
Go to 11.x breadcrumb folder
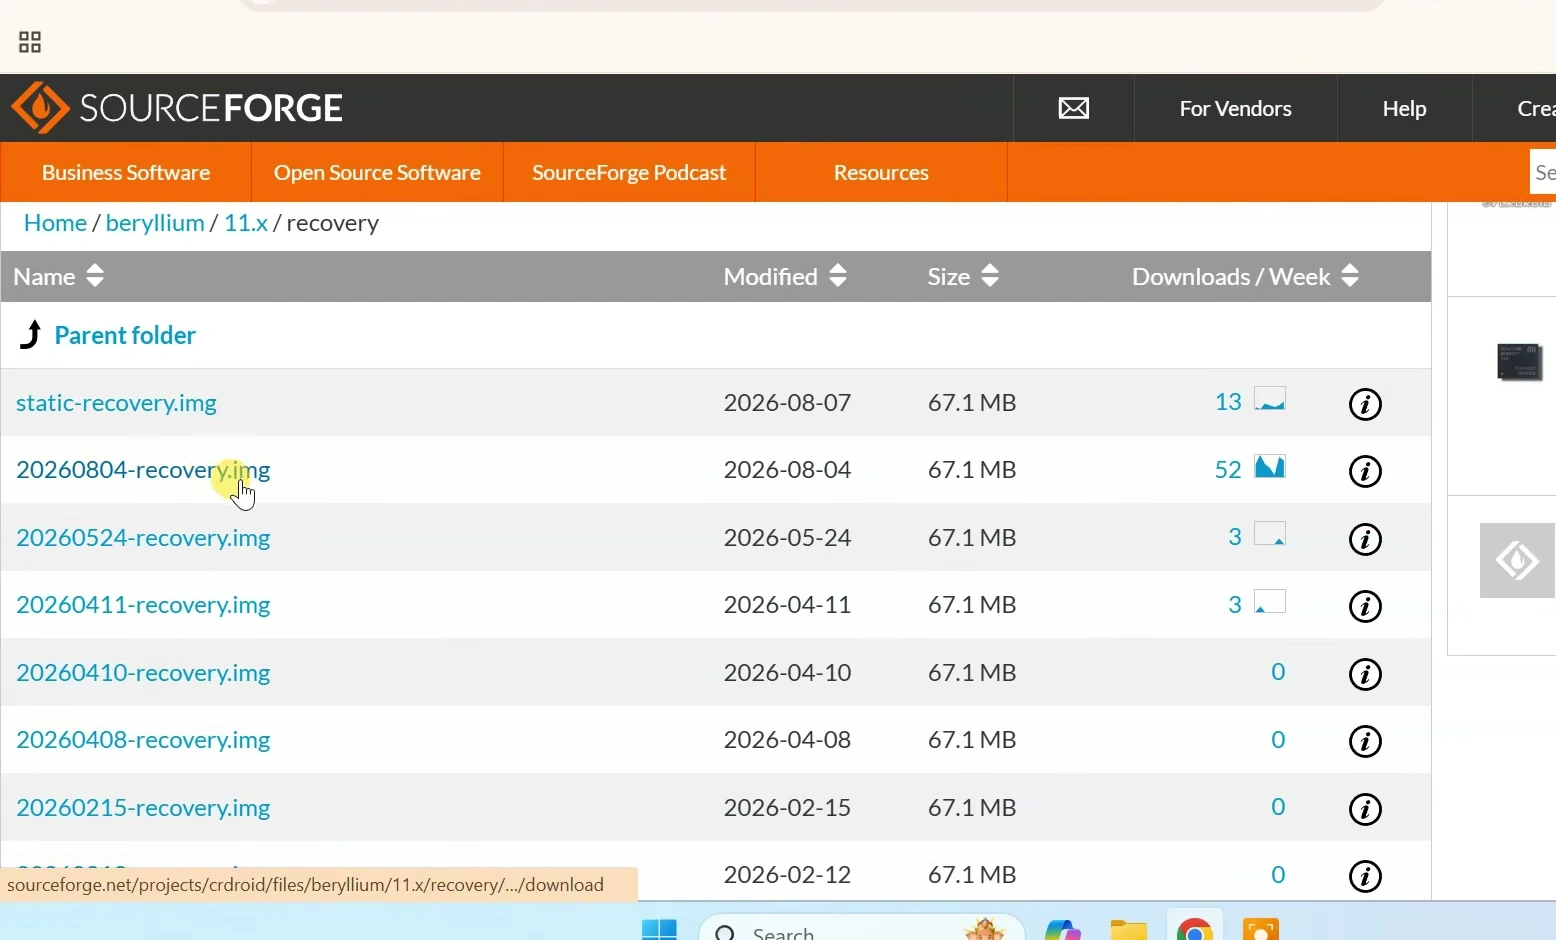[x=246, y=223]
